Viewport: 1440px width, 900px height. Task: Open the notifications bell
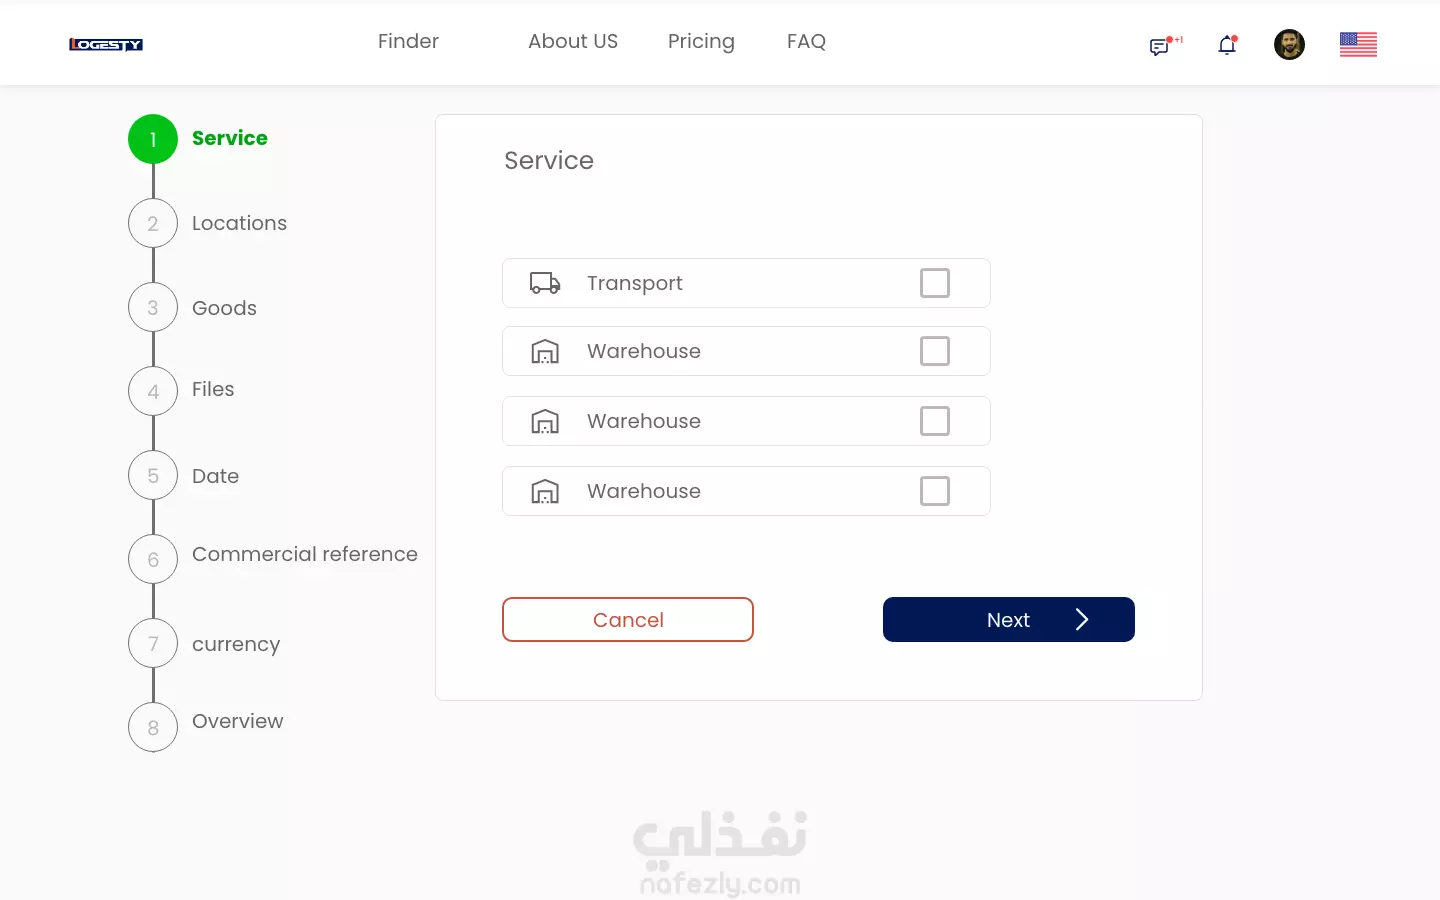1227,45
